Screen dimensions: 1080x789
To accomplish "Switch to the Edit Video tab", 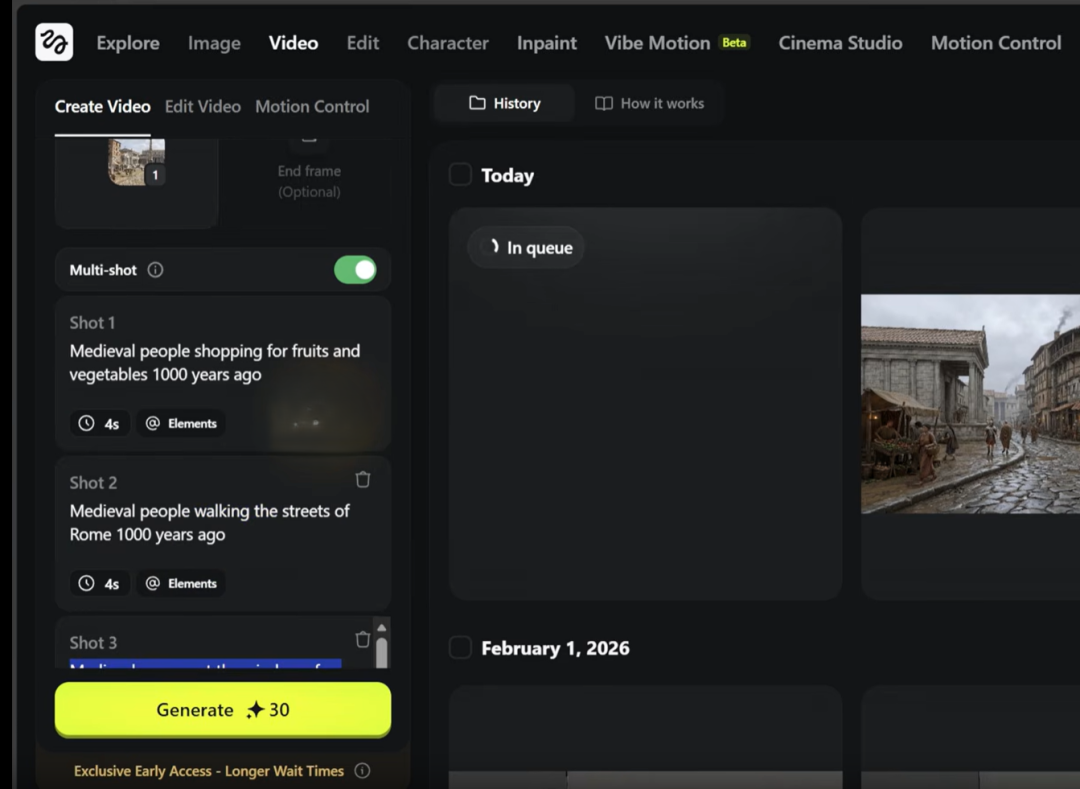I will [x=202, y=106].
